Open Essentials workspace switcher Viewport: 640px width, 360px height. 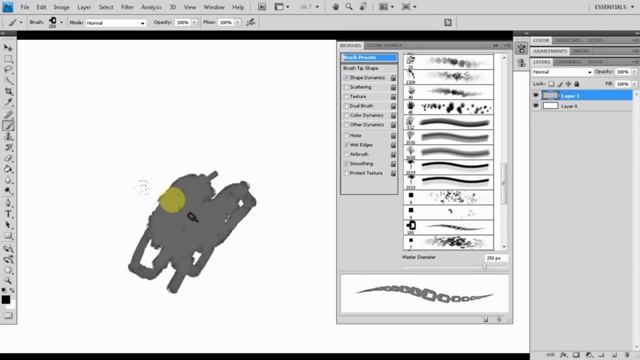[x=614, y=7]
